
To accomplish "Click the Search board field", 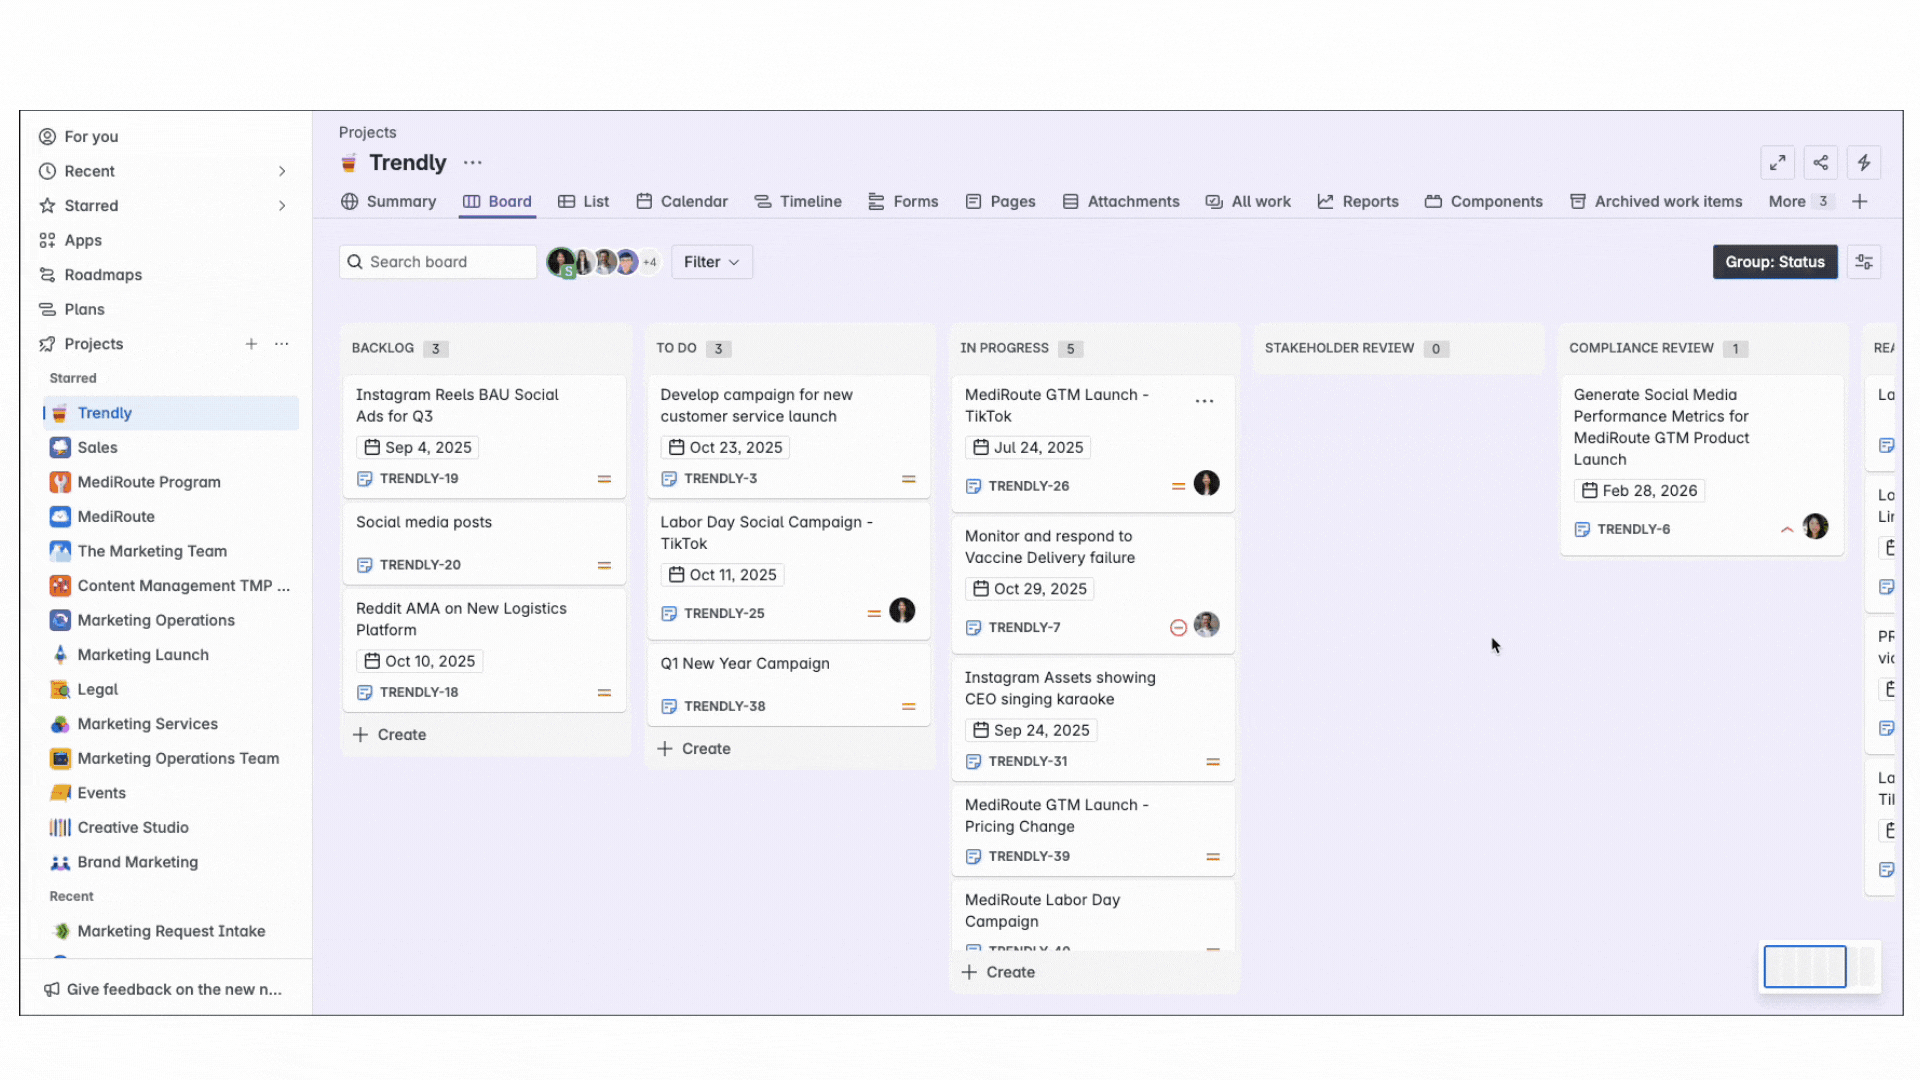I will 438,262.
